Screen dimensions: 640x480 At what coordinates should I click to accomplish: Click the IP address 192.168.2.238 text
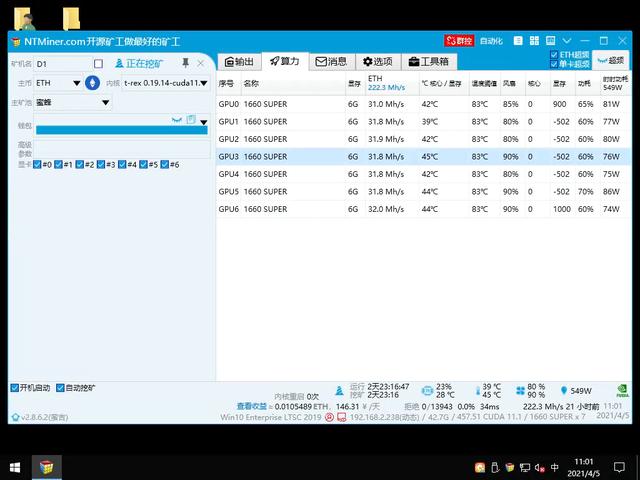[x=376, y=417]
